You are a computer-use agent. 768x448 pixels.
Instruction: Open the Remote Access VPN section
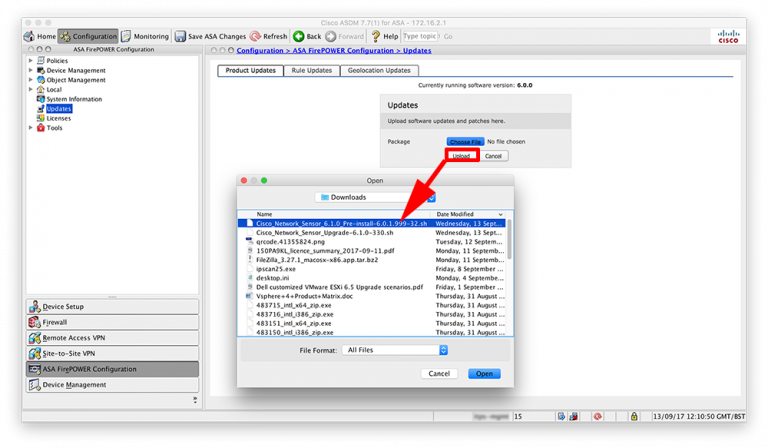pyautogui.click(x=113, y=338)
